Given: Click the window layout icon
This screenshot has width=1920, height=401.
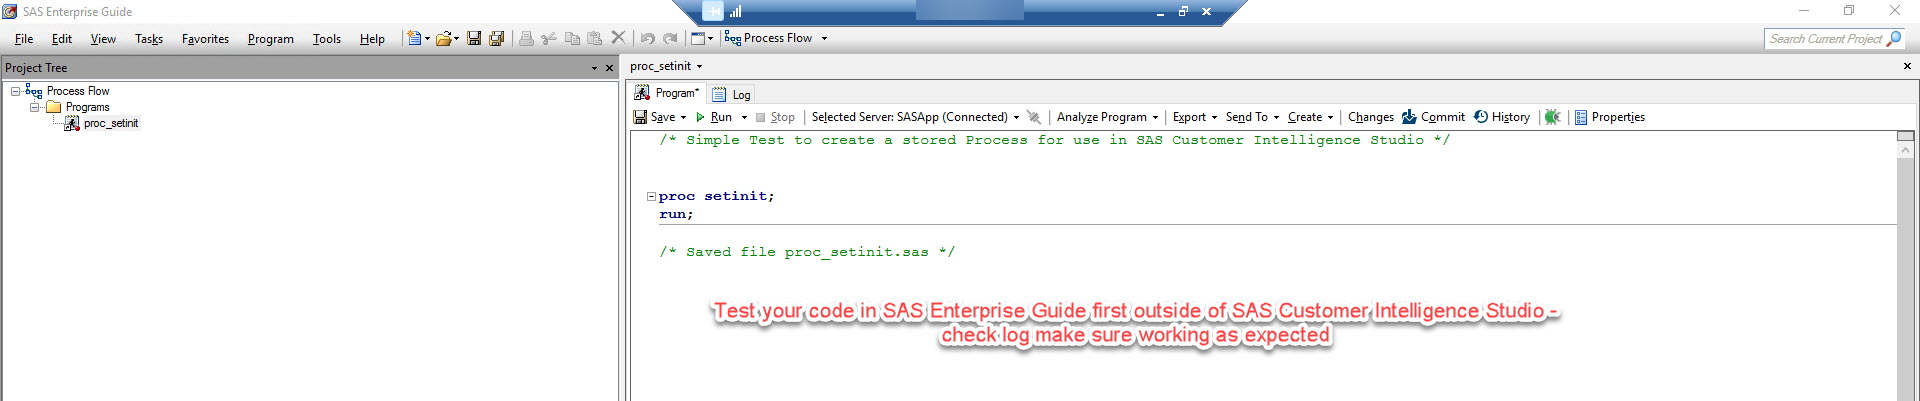Looking at the screenshot, I should (698, 38).
